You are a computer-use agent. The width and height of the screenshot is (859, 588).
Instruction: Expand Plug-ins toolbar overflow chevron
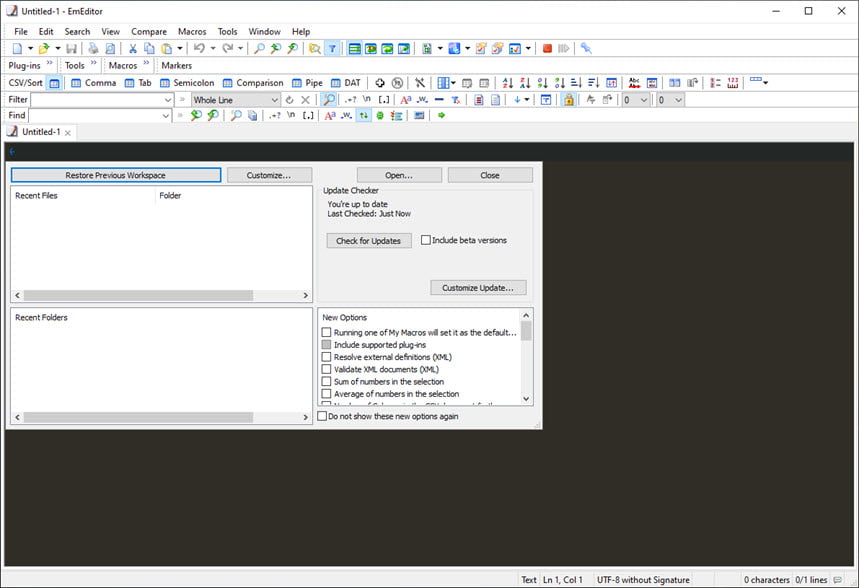[49, 64]
